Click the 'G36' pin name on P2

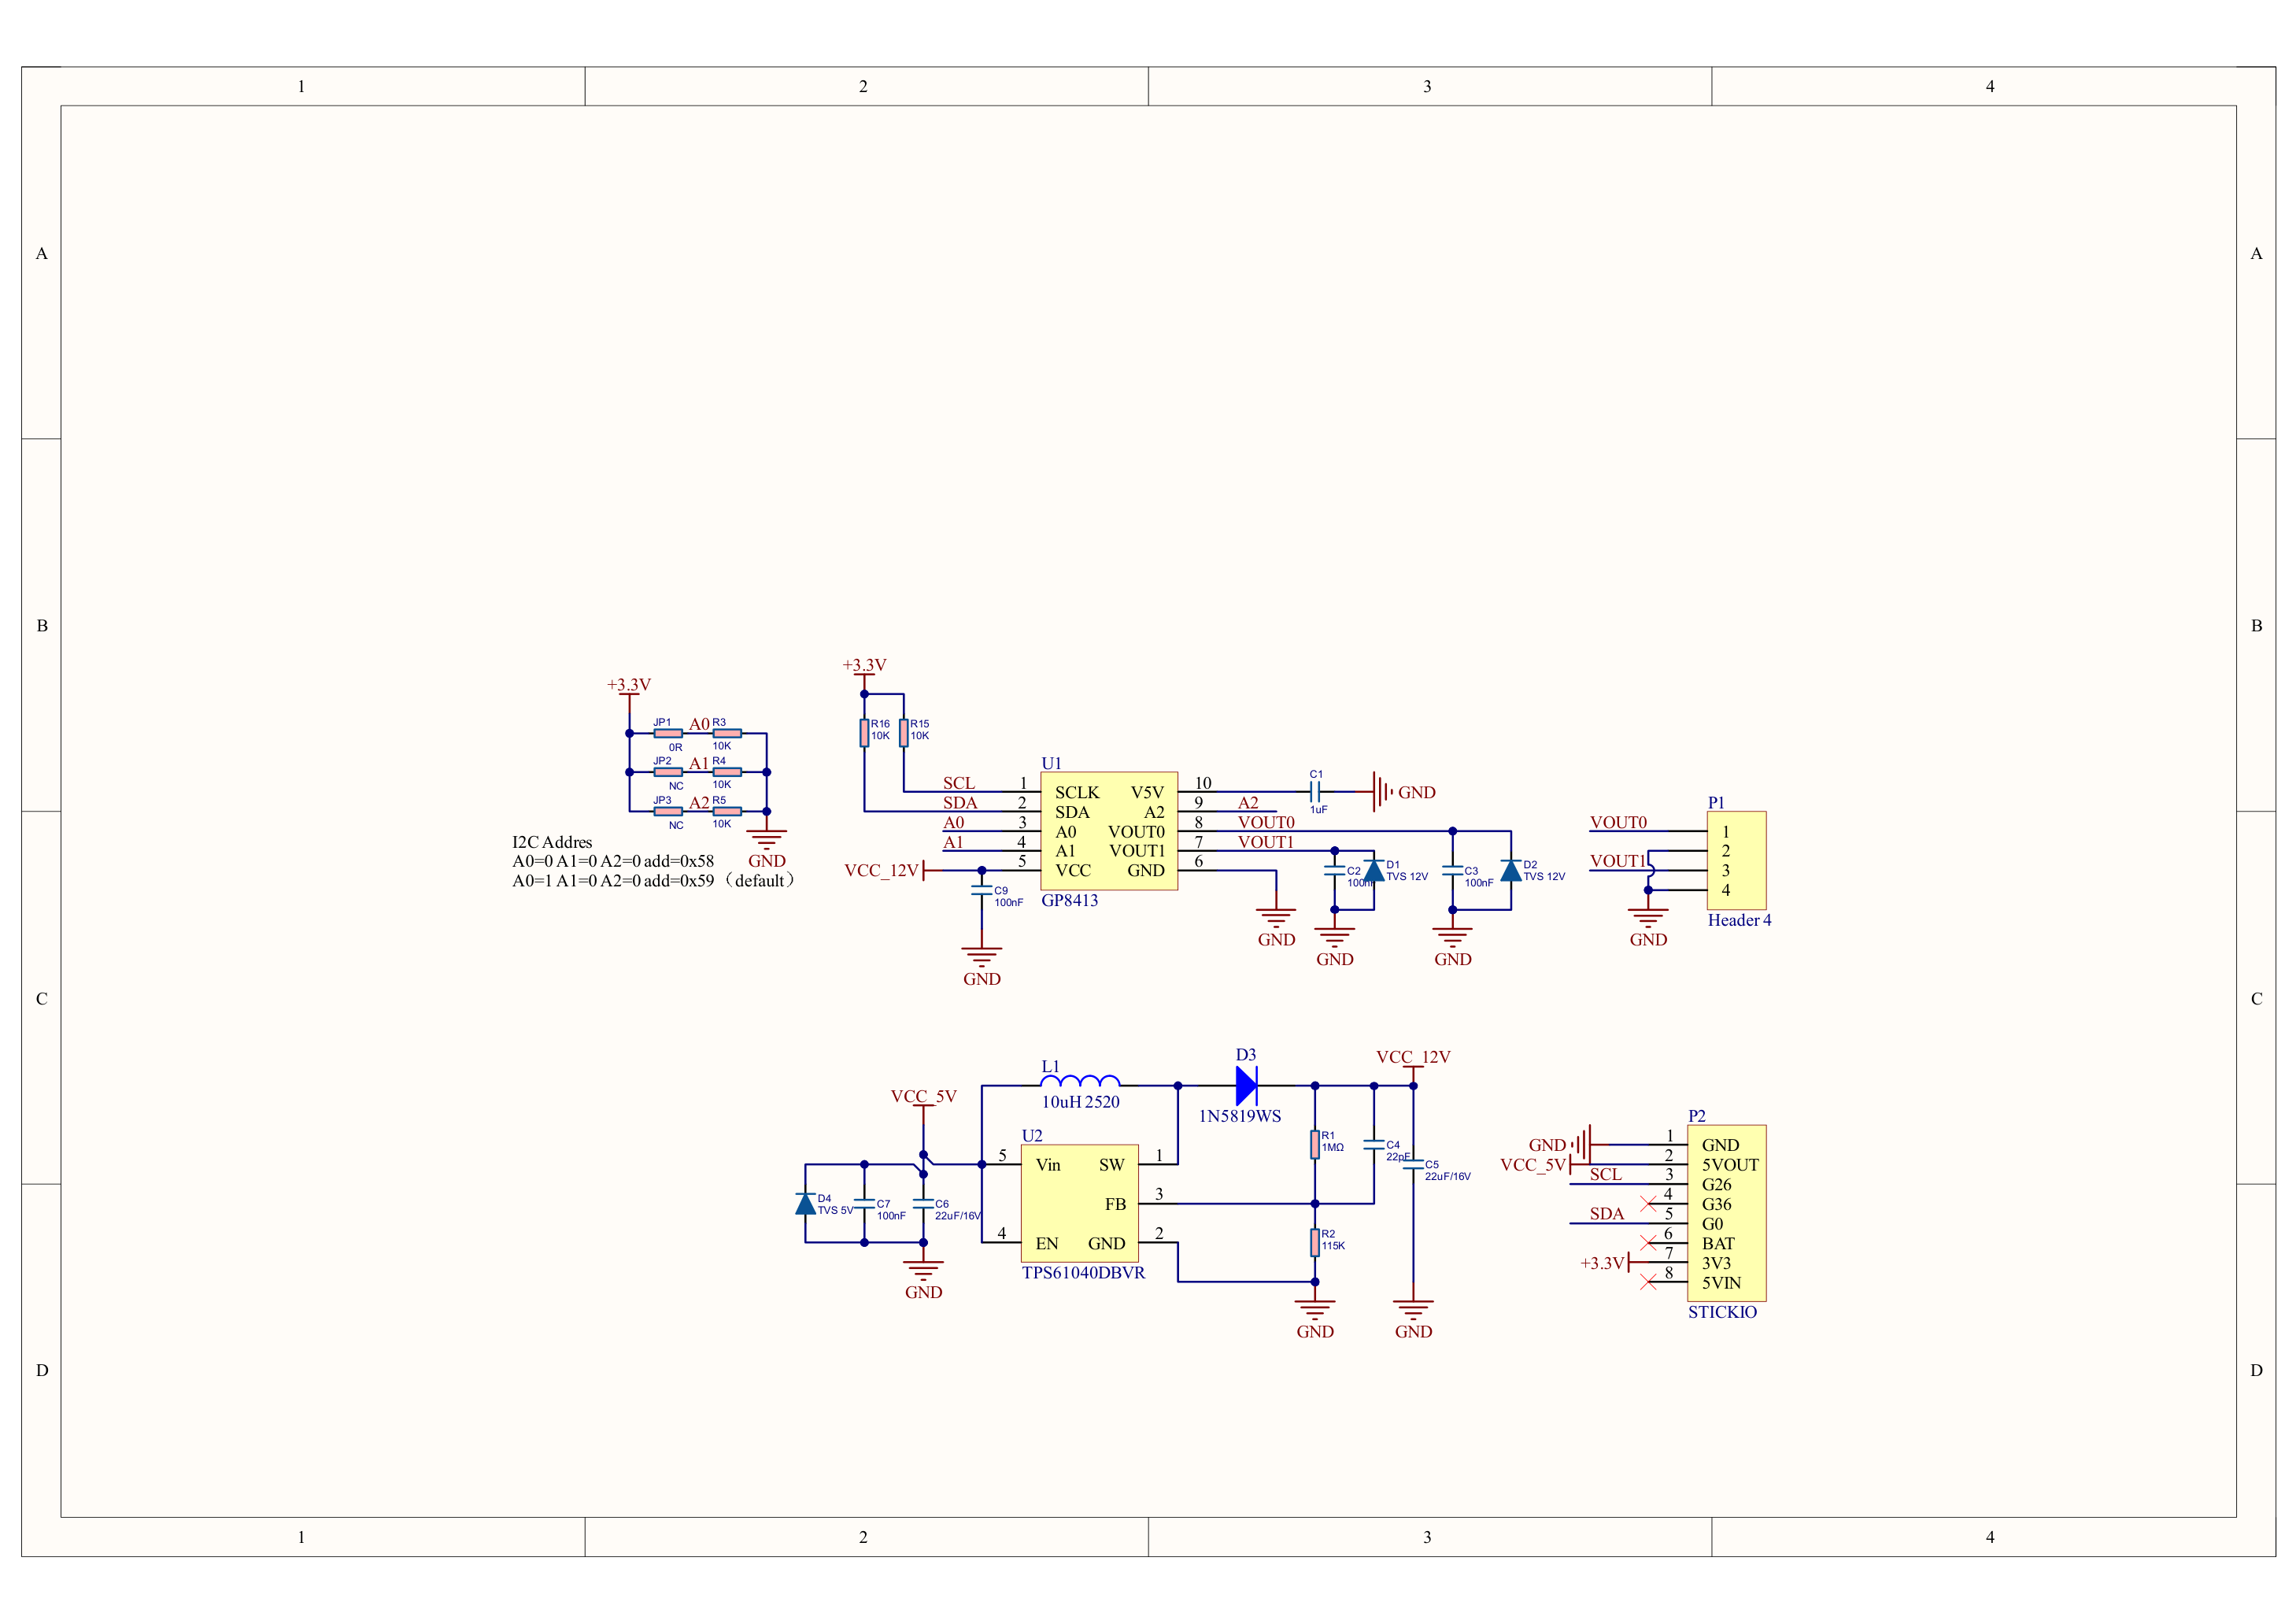(1717, 1204)
